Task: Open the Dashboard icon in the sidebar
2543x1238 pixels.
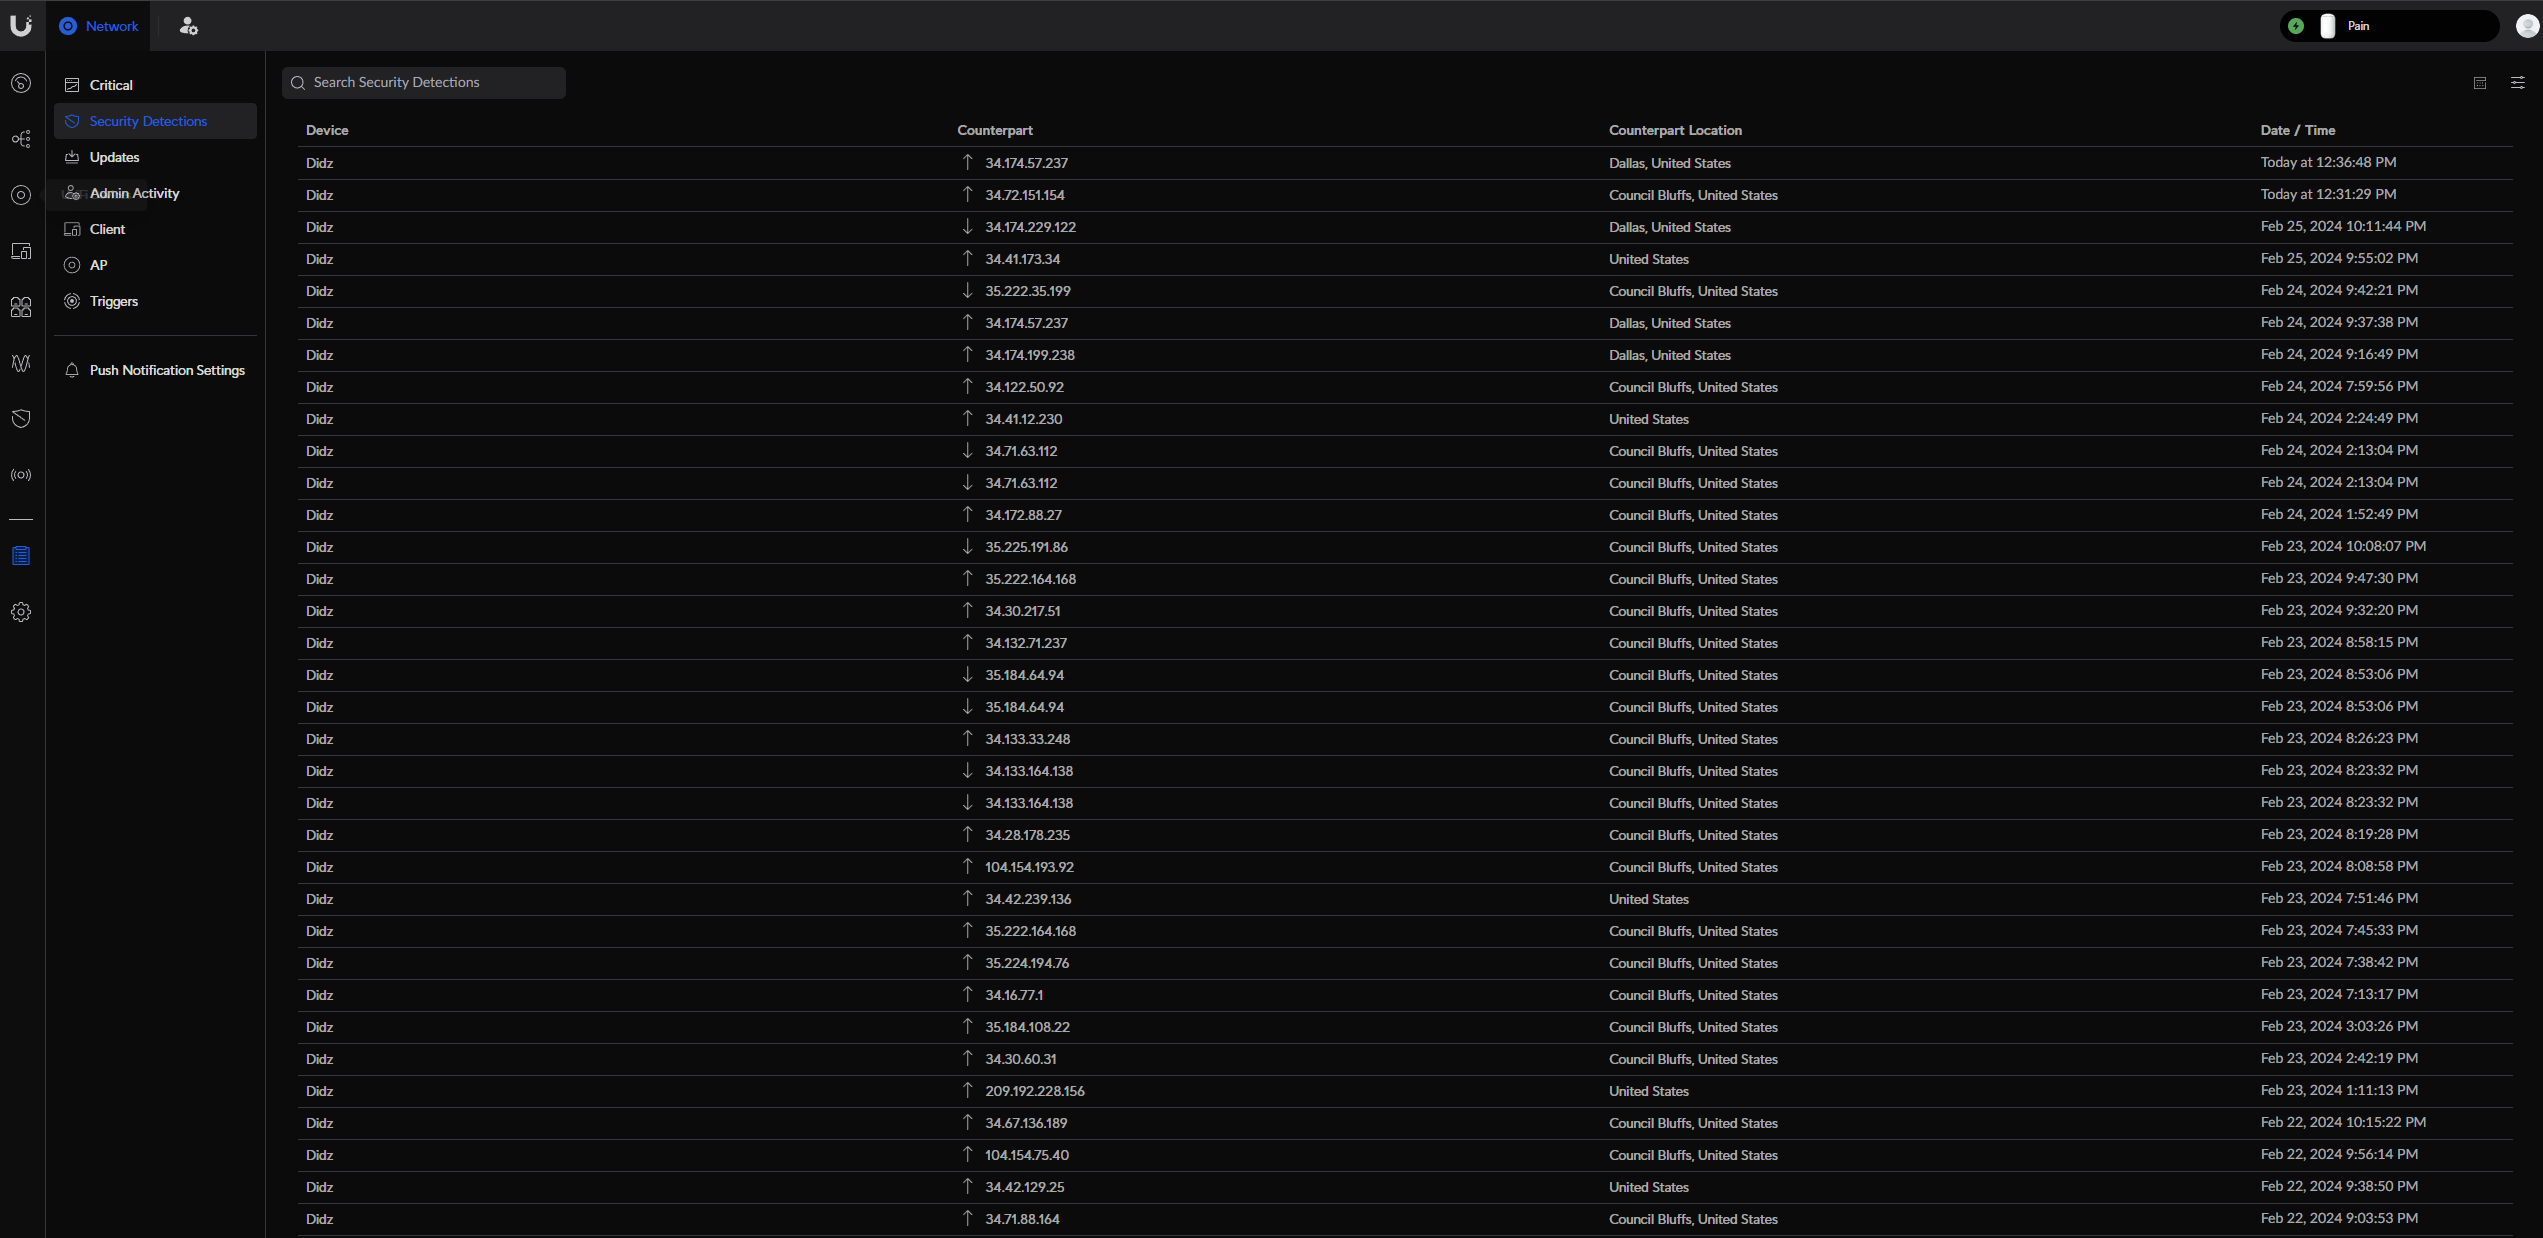Action: point(21,83)
